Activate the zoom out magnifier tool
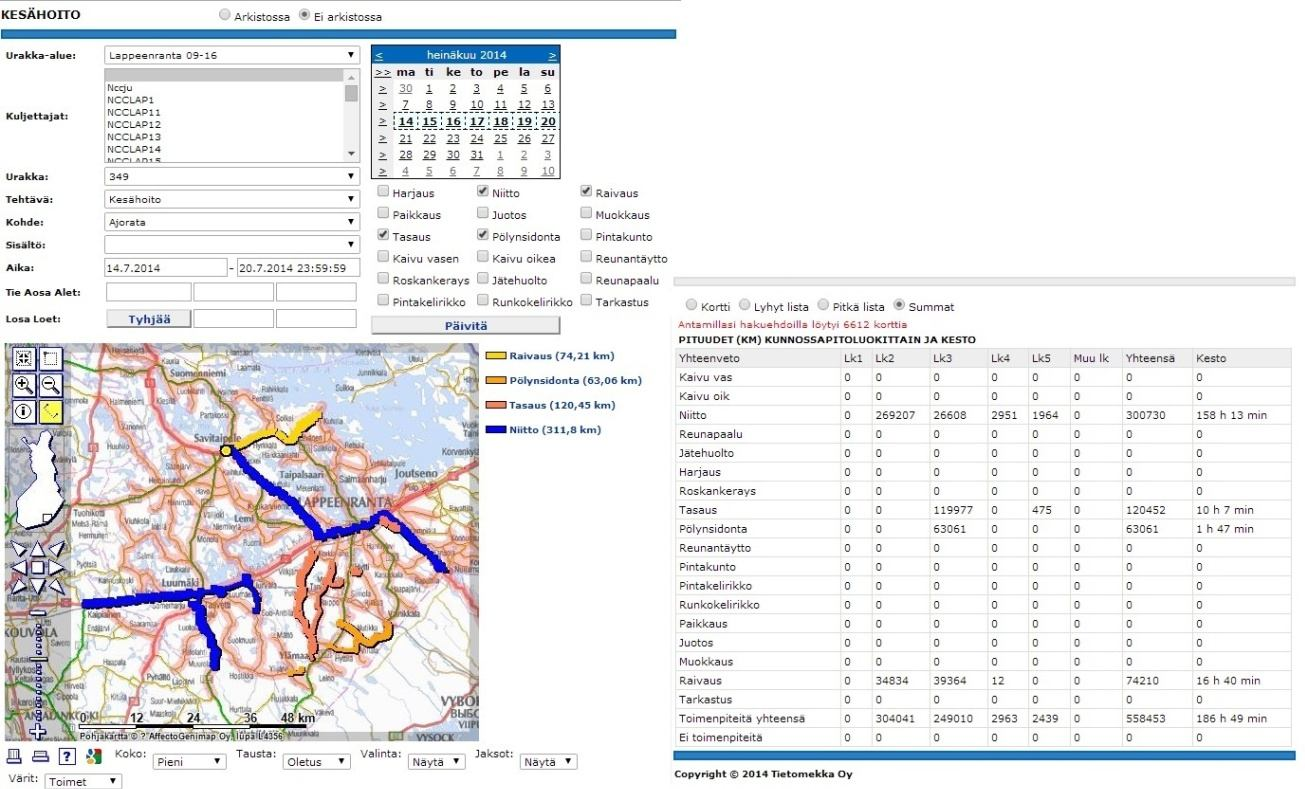Image resolution: width=1305 pixels, height=789 pixels. point(51,385)
